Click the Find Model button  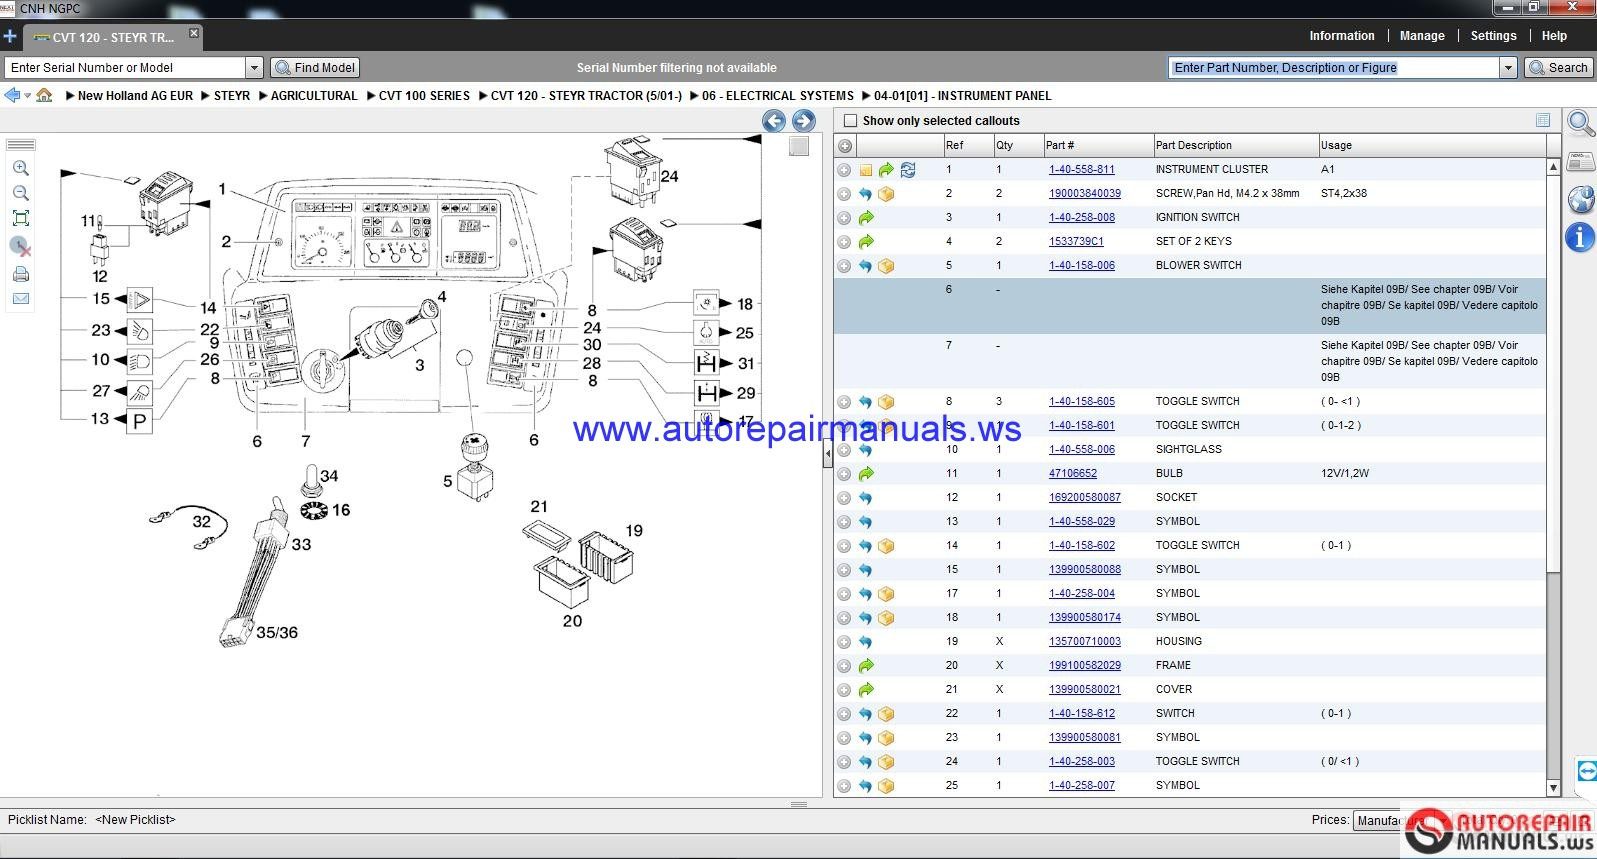315,67
